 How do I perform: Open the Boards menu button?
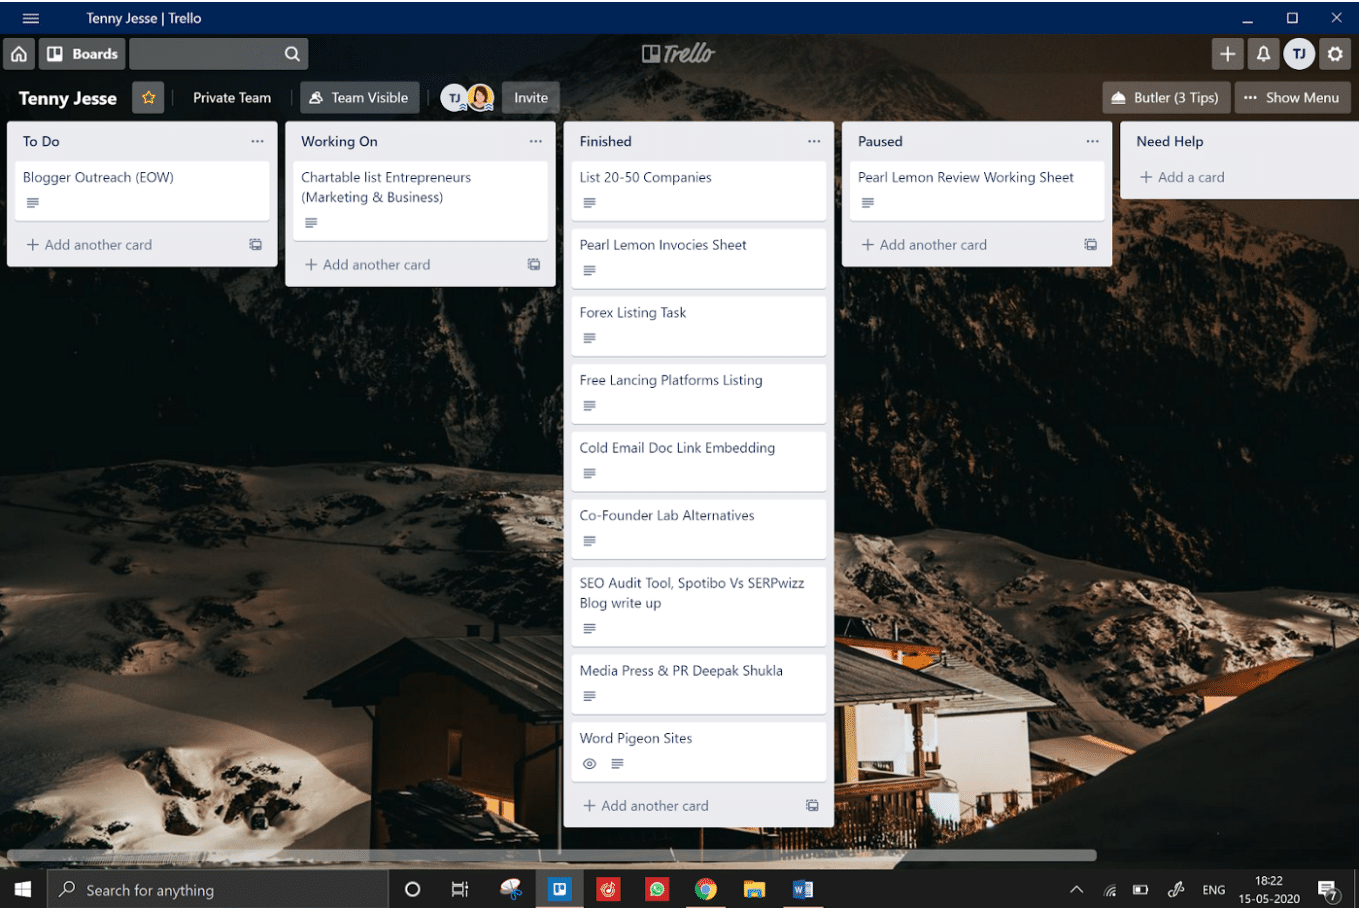[x=82, y=54]
